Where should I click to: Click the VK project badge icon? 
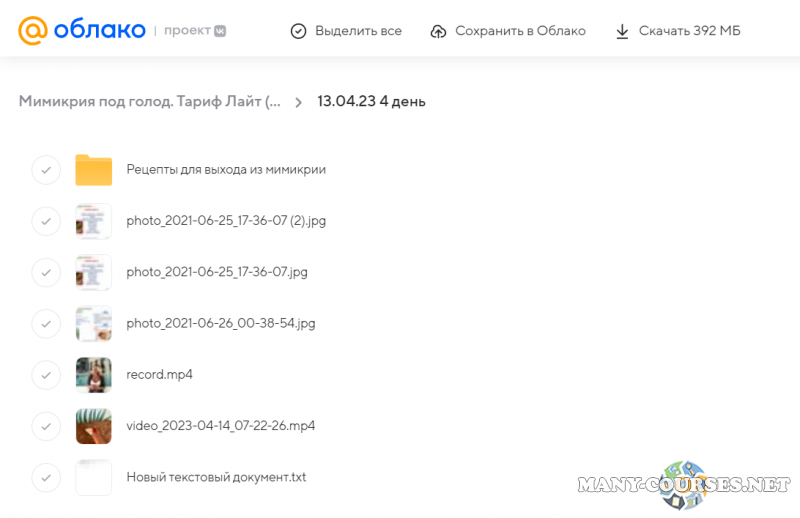[x=220, y=31]
